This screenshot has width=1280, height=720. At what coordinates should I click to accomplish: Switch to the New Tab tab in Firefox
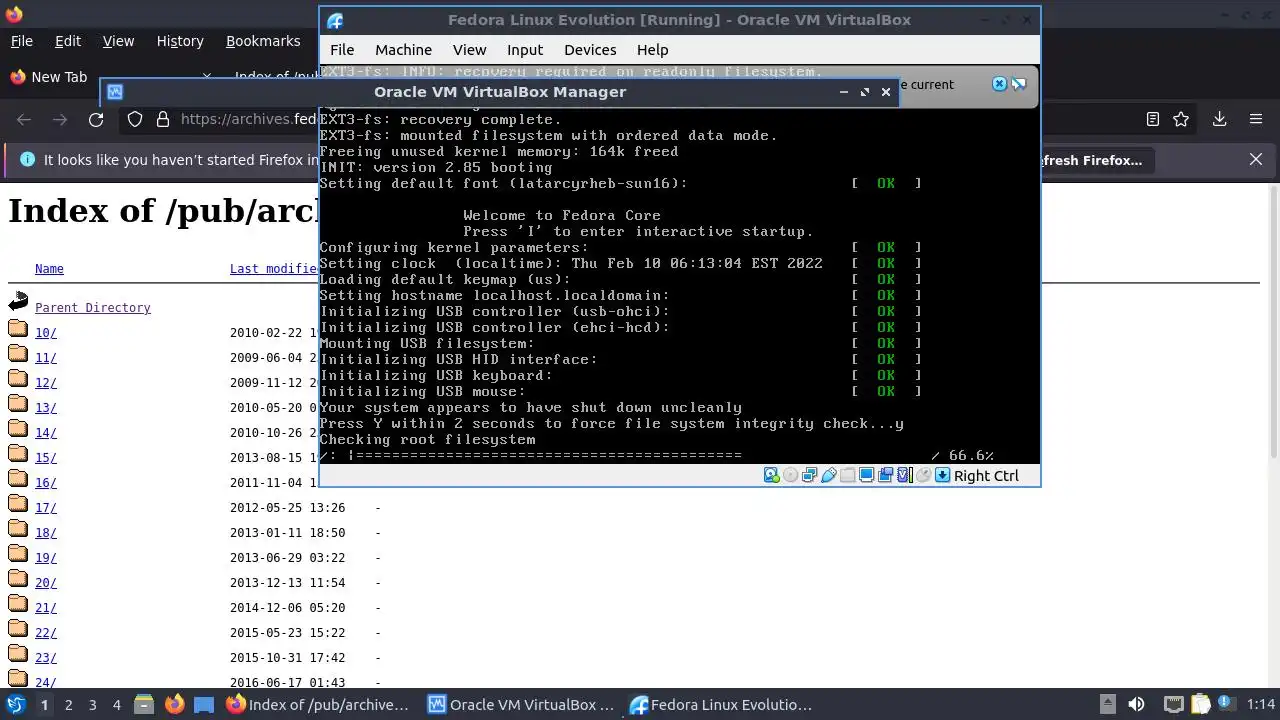pos(110,77)
